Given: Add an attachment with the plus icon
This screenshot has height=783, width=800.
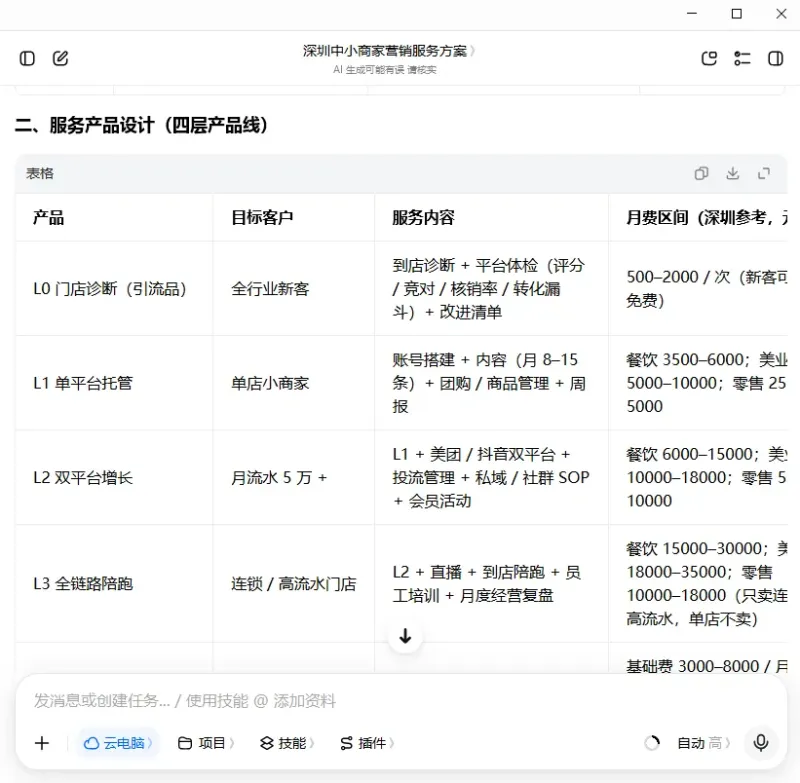Looking at the screenshot, I should coord(42,743).
